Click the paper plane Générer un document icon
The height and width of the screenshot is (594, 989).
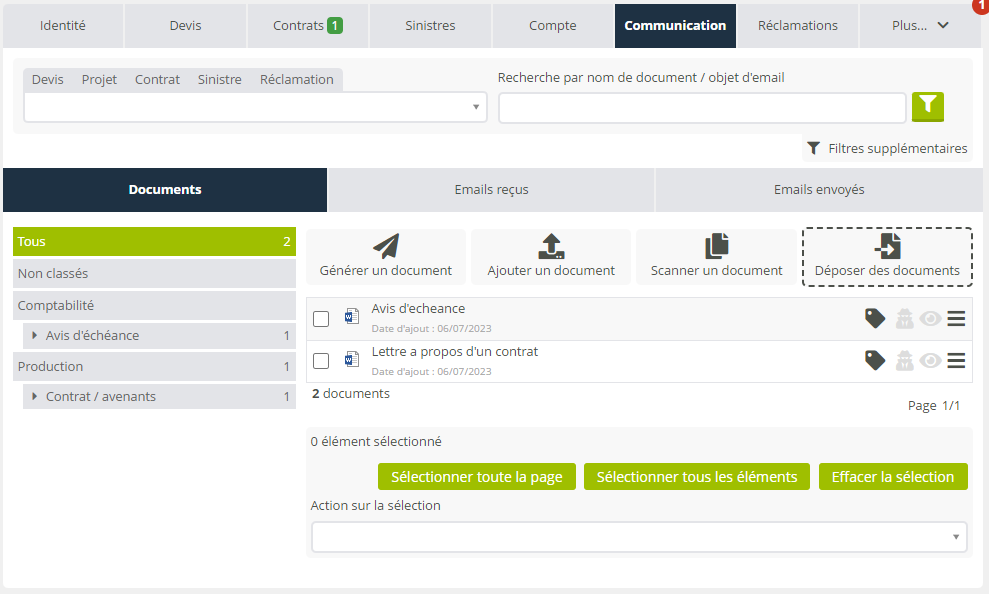click(385, 246)
